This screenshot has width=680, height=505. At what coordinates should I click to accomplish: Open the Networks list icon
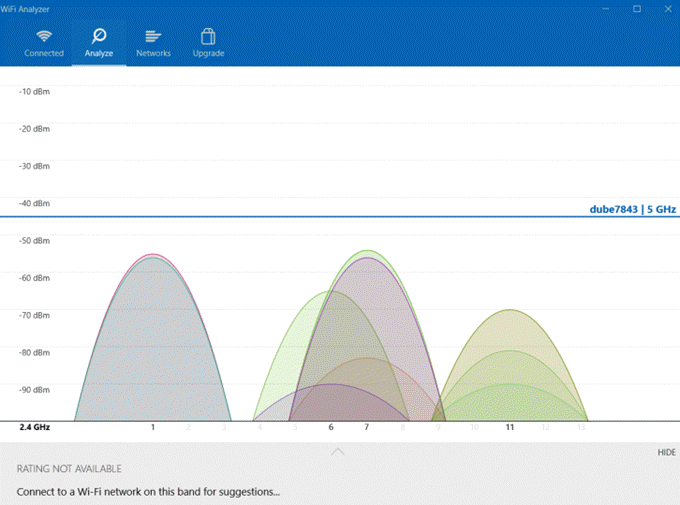pos(153,42)
